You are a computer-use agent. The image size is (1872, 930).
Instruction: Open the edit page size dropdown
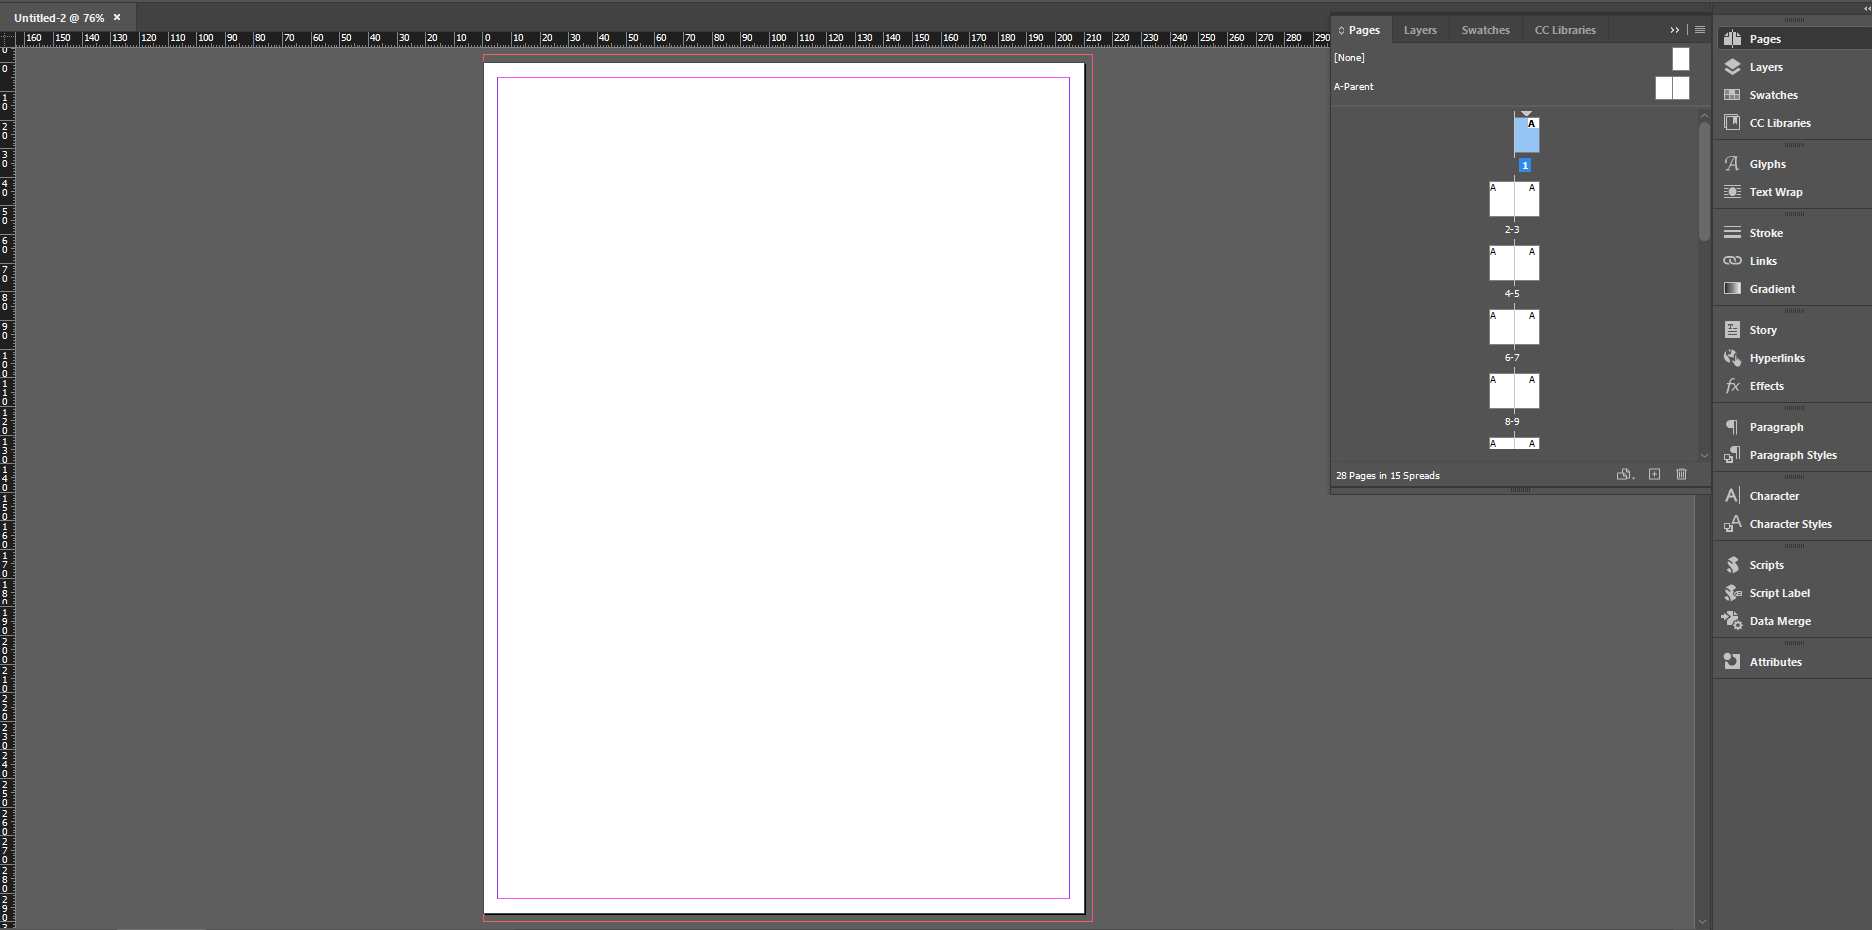pos(1625,474)
